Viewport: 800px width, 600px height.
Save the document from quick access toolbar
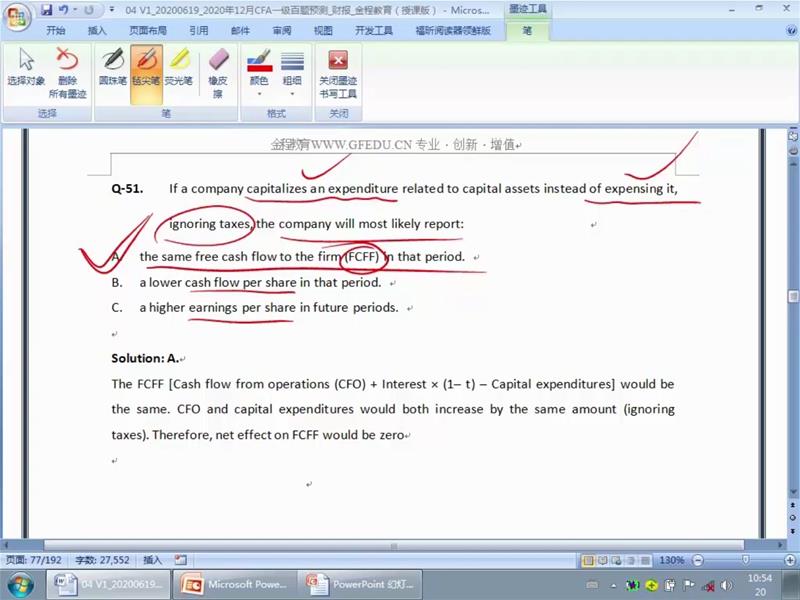46,10
